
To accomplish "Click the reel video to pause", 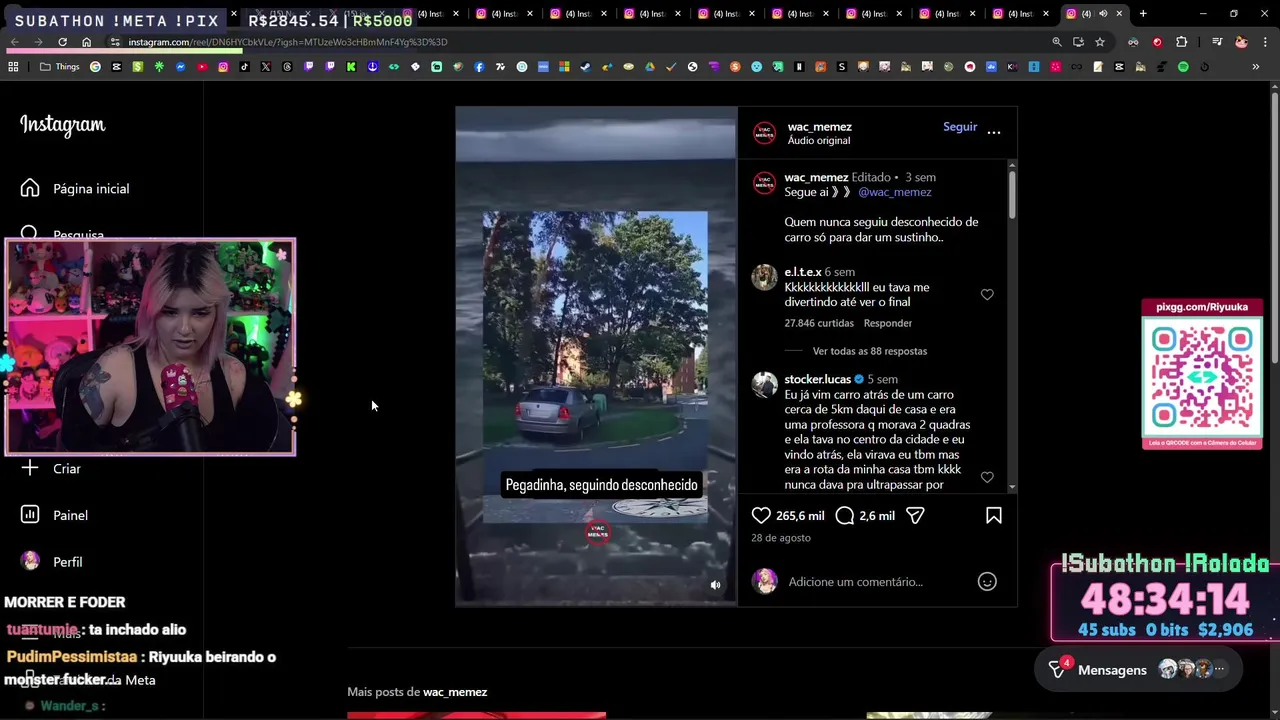I will (596, 355).
